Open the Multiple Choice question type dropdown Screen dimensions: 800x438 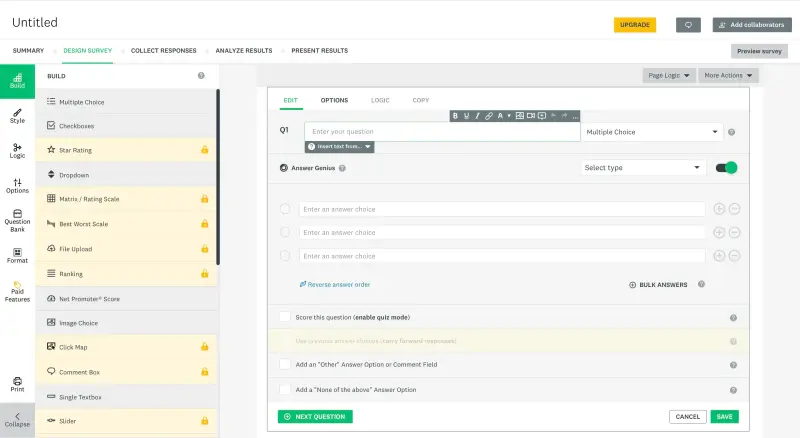(652, 132)
